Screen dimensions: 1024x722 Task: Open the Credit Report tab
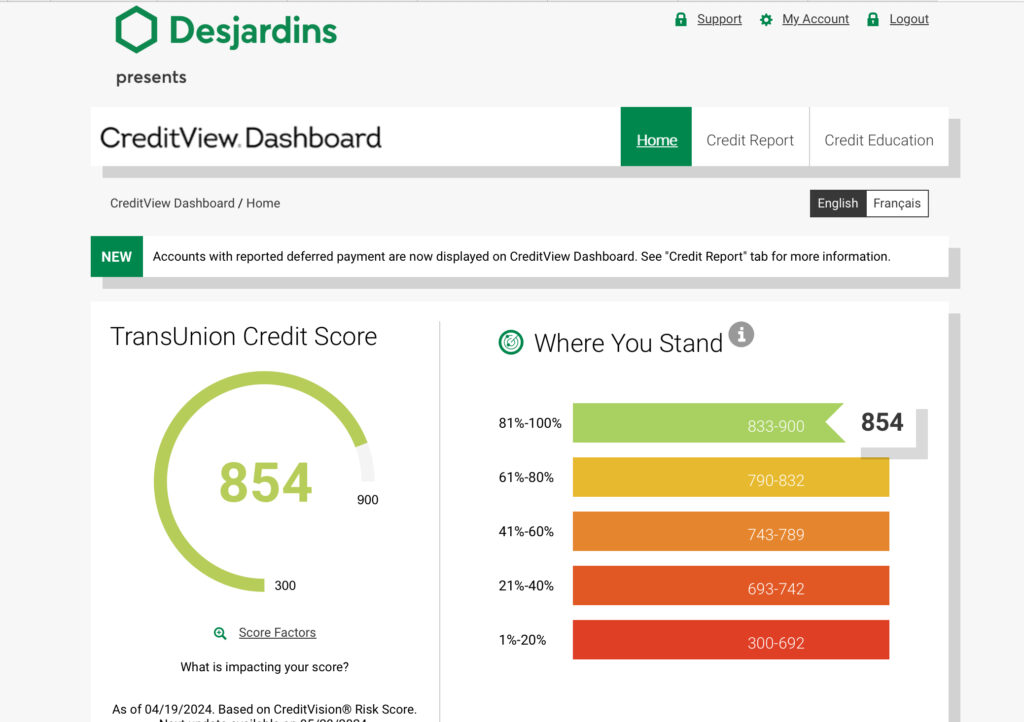[750, 140]
